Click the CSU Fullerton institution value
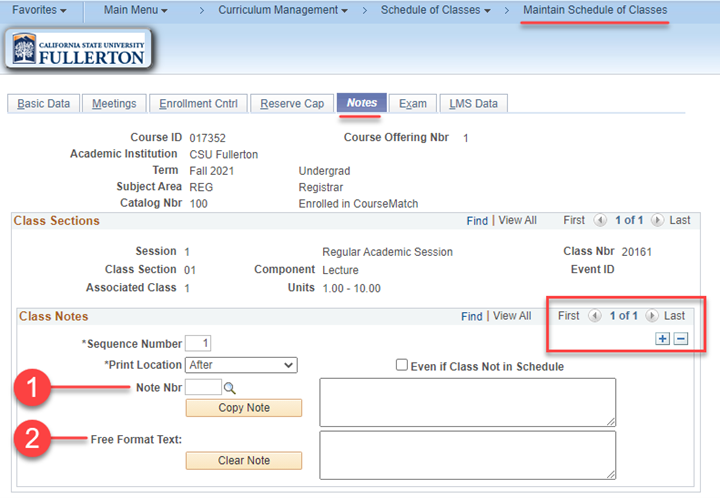The width and height of the screenshot is (720, 498). 224,155
